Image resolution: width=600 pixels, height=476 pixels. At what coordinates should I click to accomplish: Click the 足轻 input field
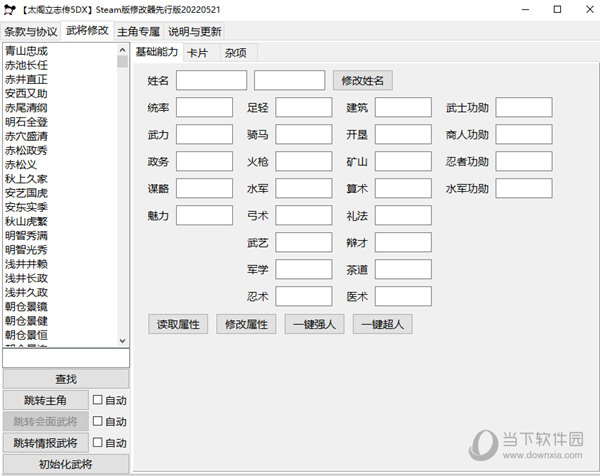[x=304, y=107]
